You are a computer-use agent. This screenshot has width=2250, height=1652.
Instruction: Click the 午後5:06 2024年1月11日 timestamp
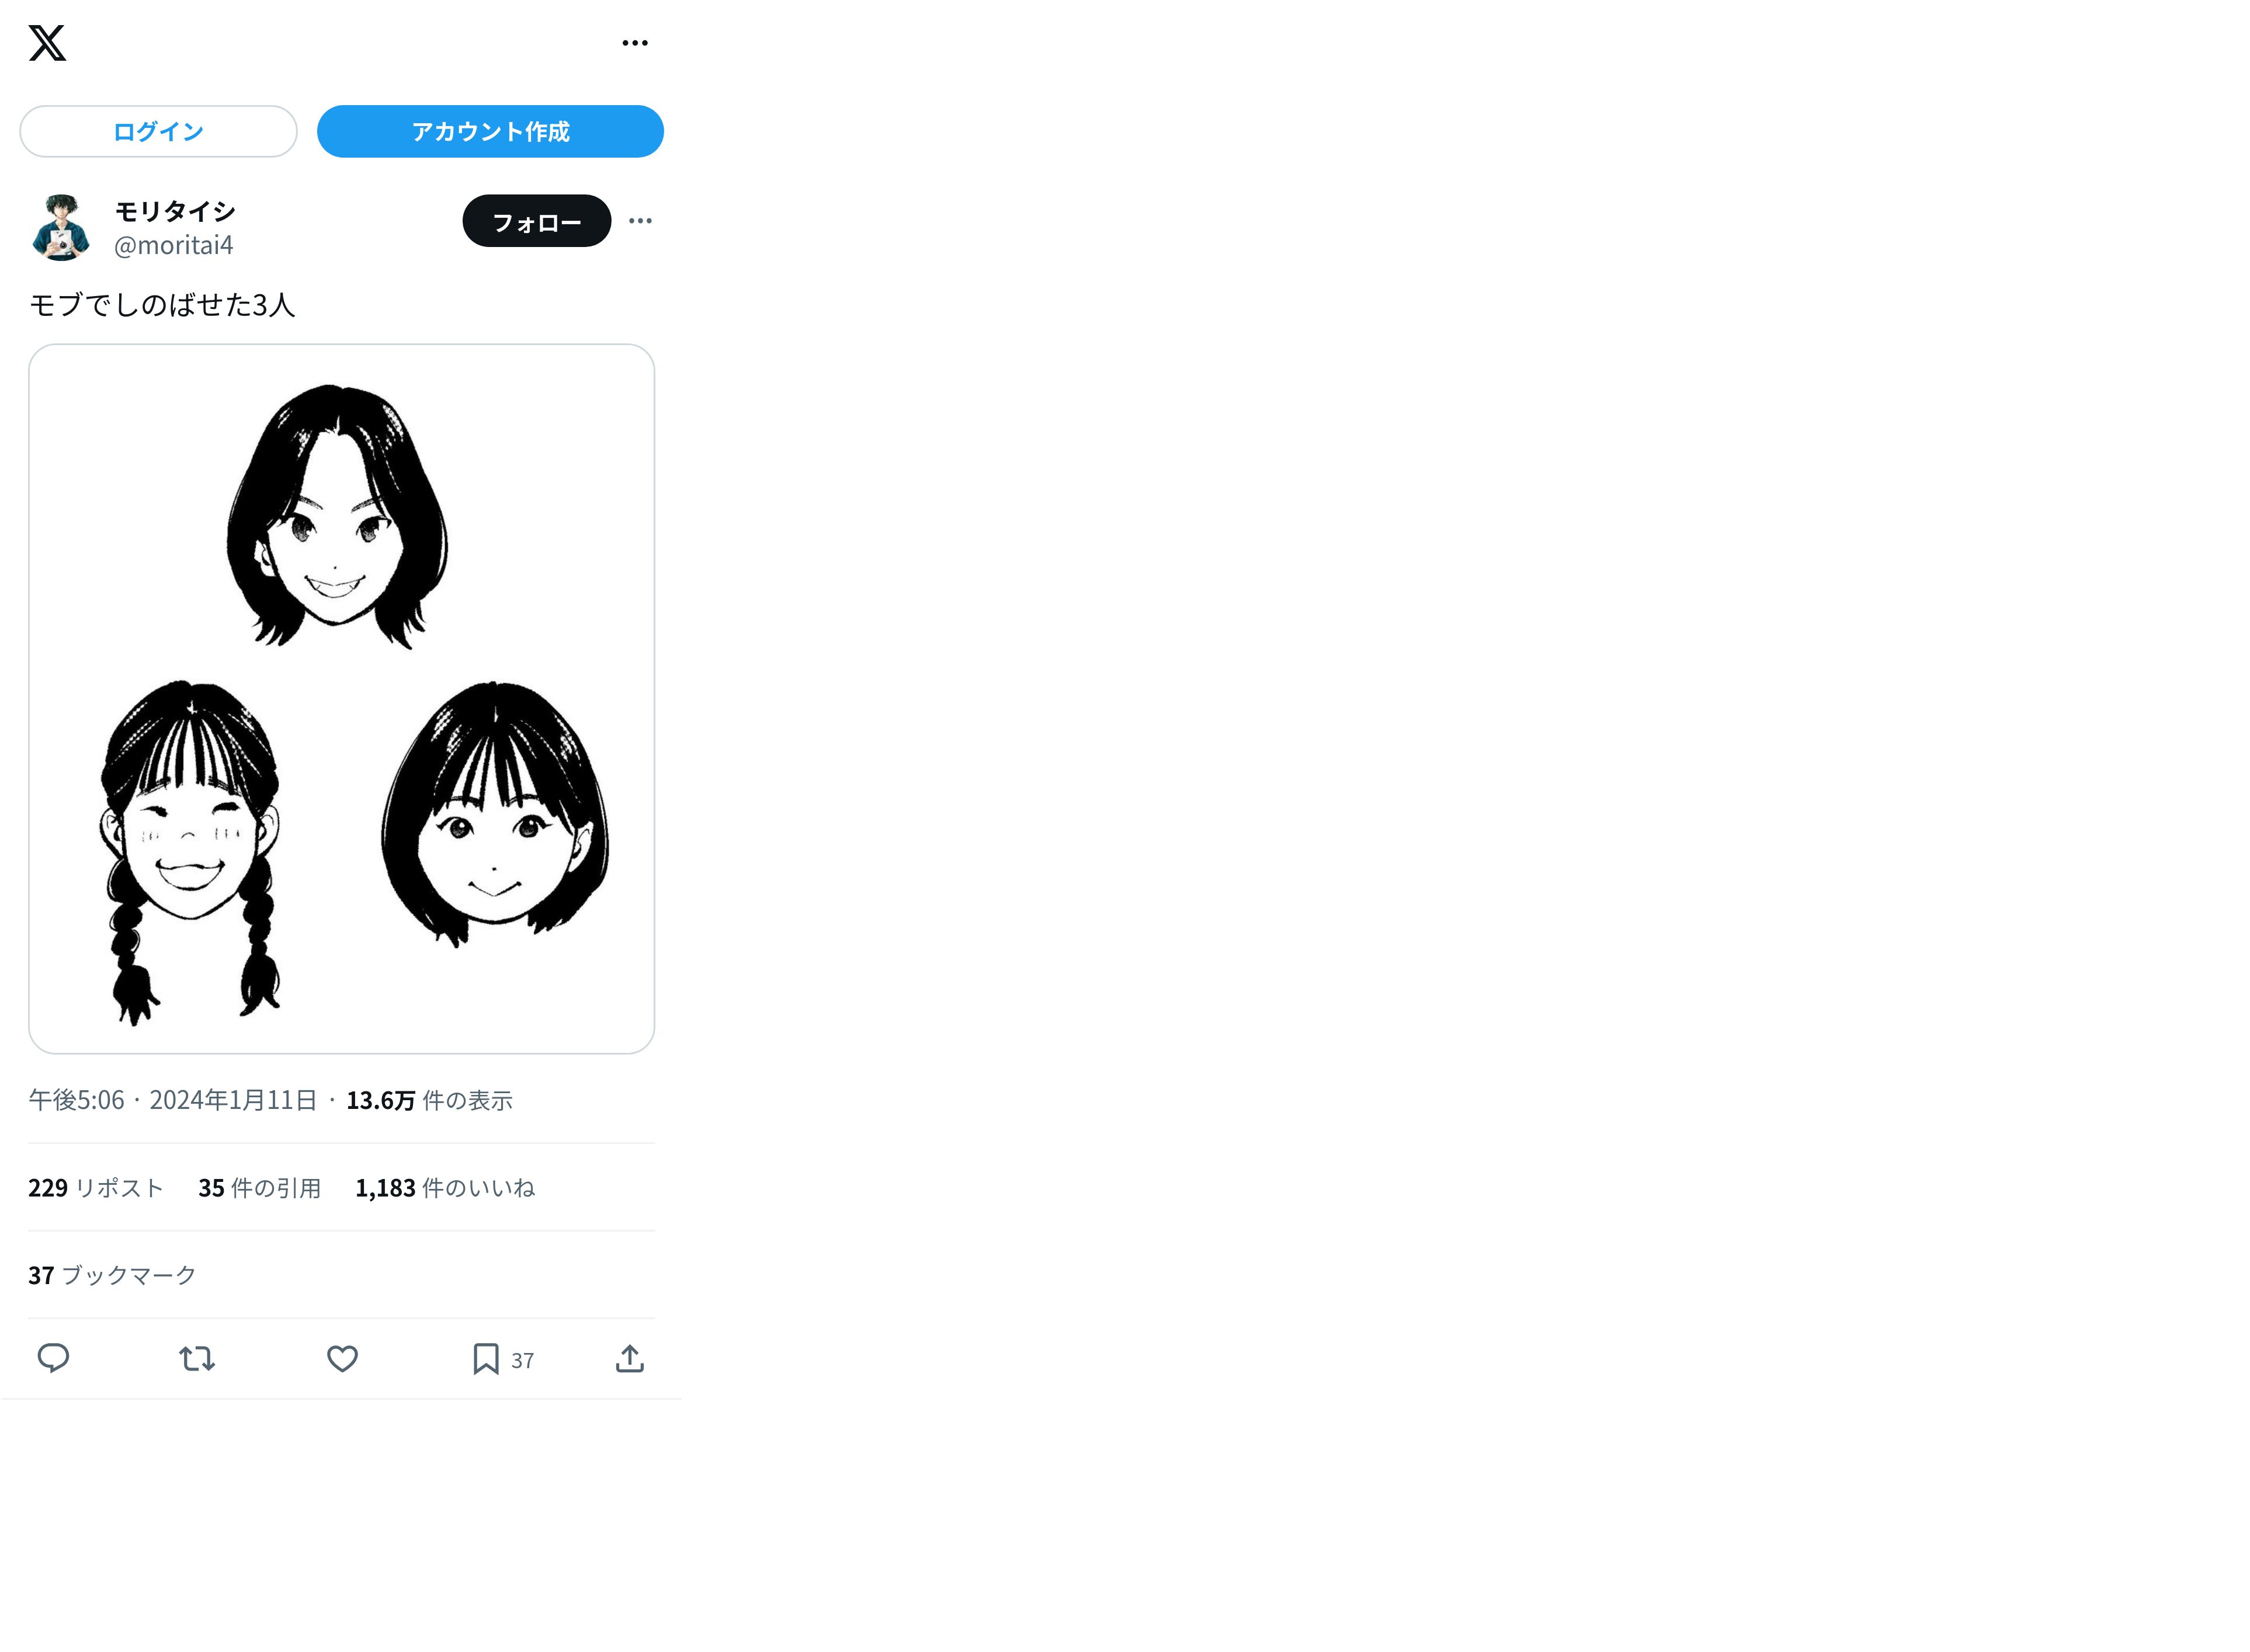(172, 1100)
